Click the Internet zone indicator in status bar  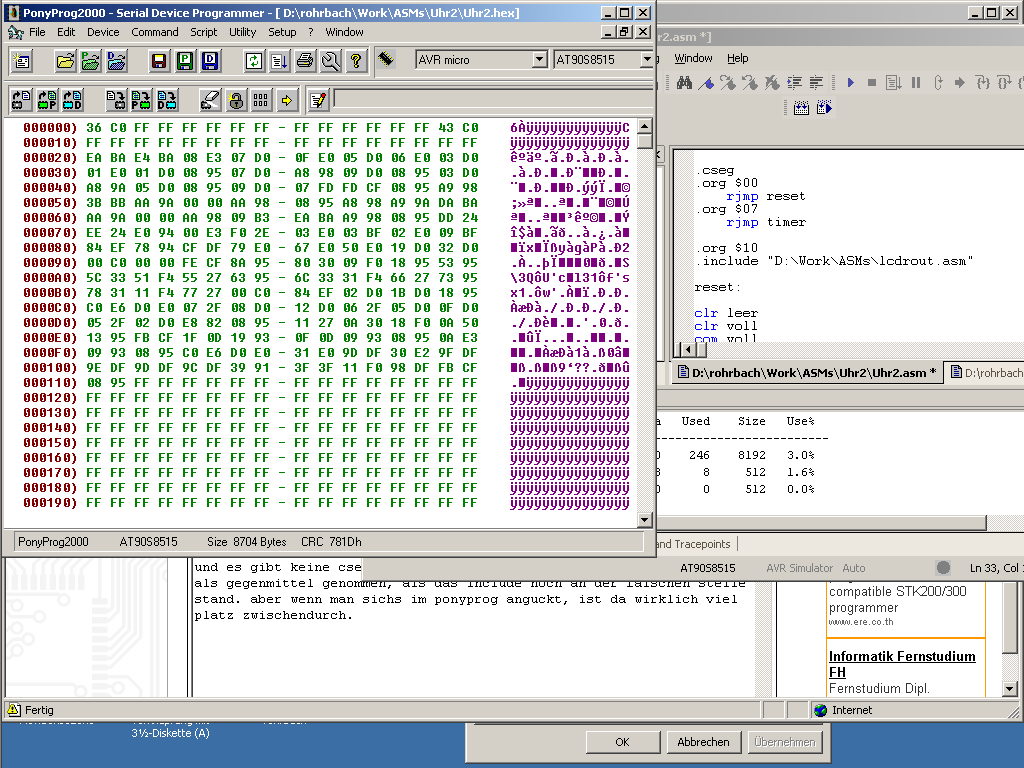point(844,710)
